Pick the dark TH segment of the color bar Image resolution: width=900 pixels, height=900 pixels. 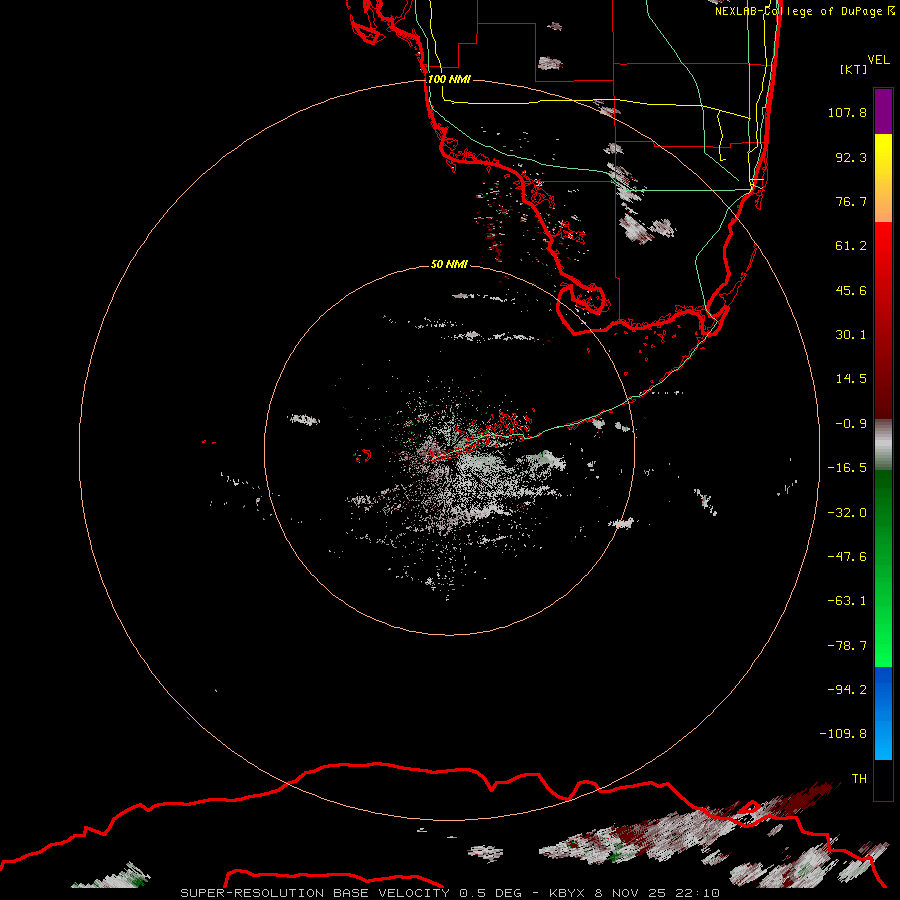pos(883,779)
